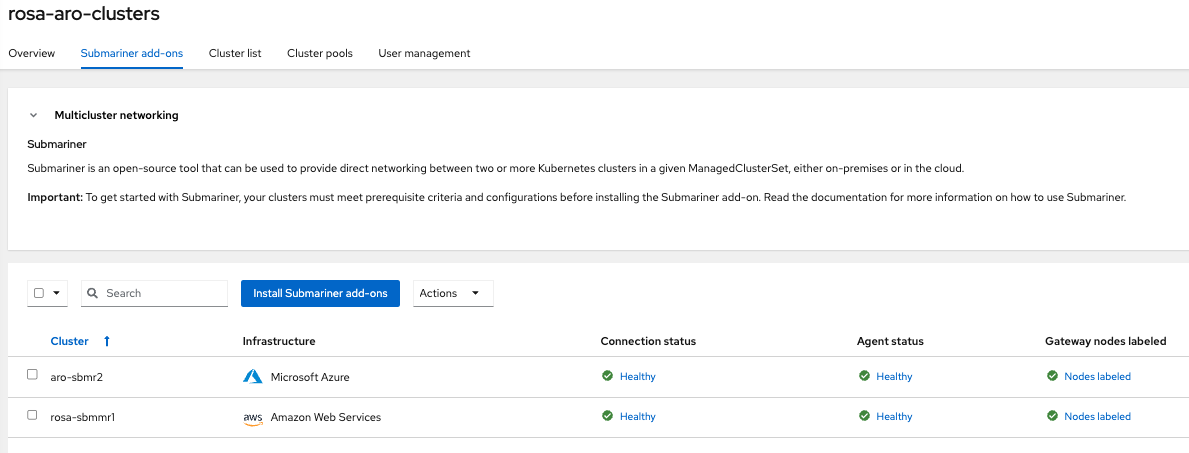
Task: Click the Microsoft Azure logo icon
Action: coord(252,377)
